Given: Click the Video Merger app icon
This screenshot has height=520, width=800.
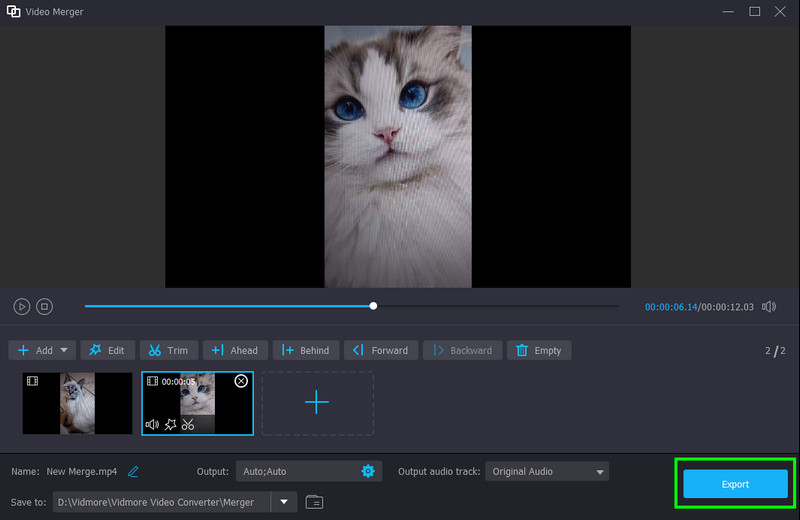Looking at the screenshot, I should 14,11.
